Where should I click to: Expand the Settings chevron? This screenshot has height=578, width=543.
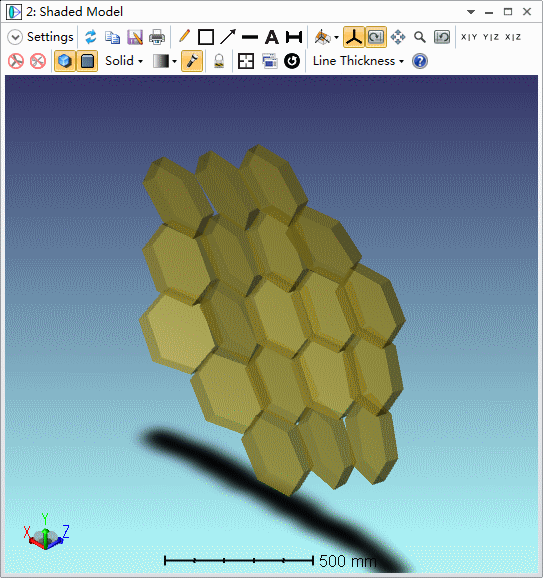15,37
